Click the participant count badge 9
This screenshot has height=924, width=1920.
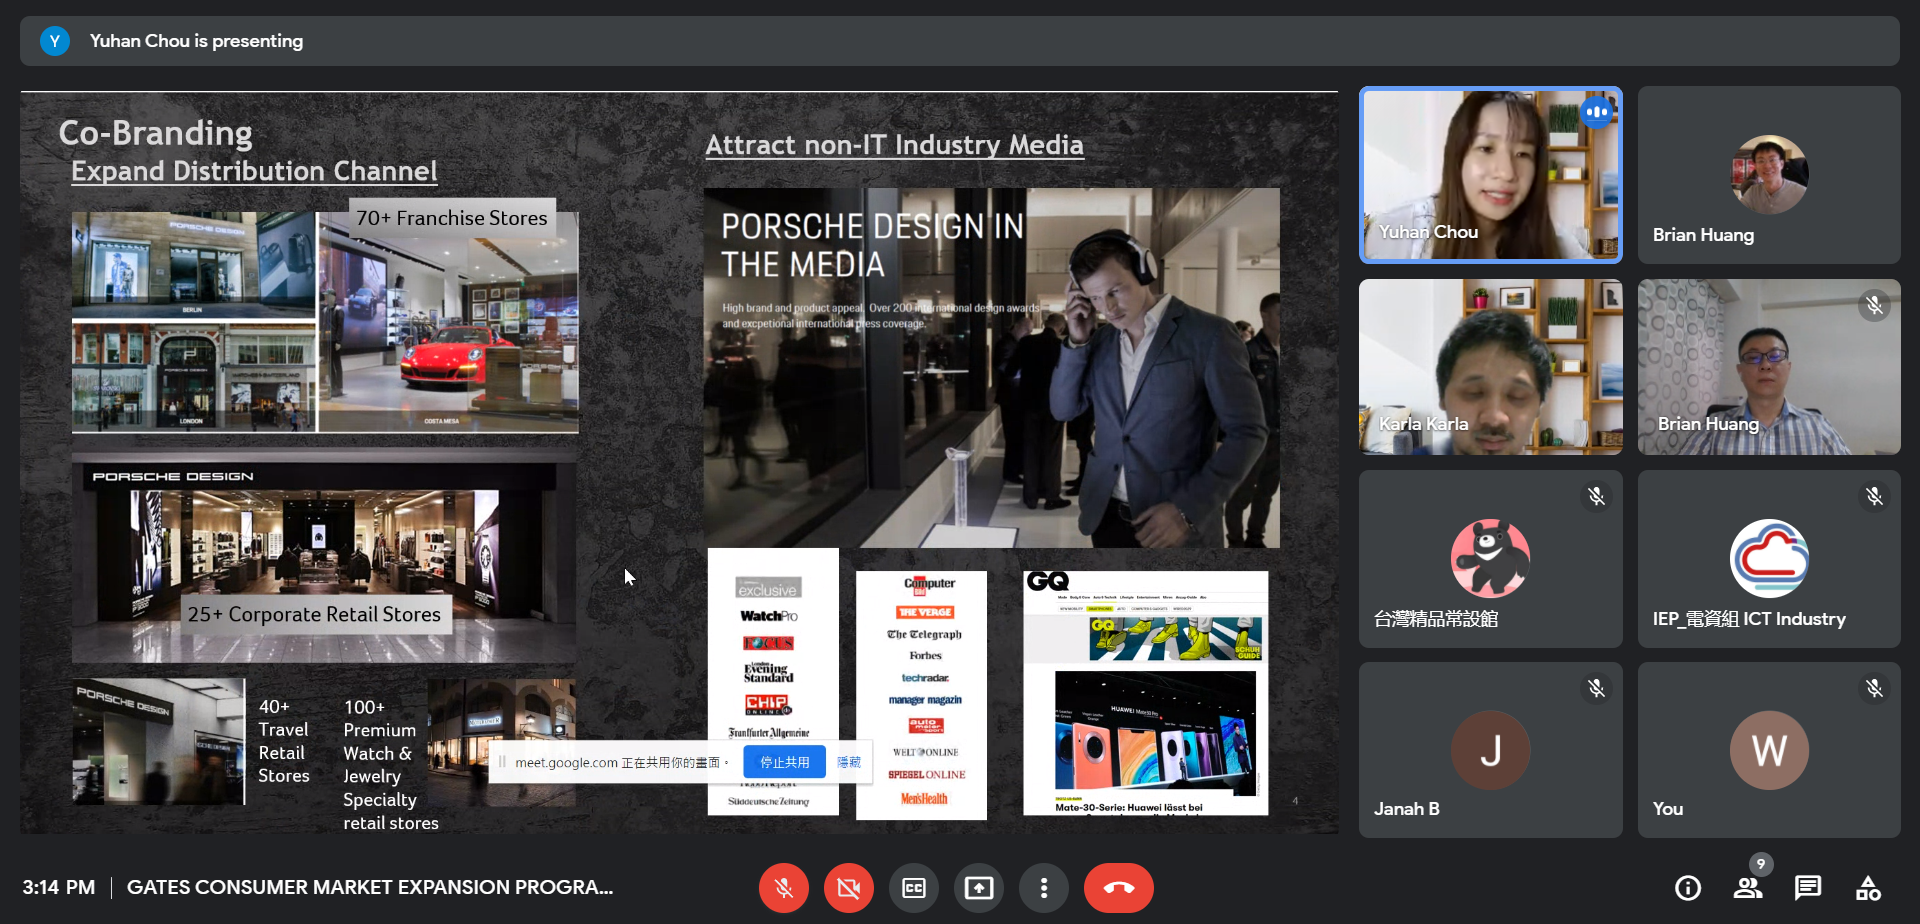click(x=1761, y=864)
